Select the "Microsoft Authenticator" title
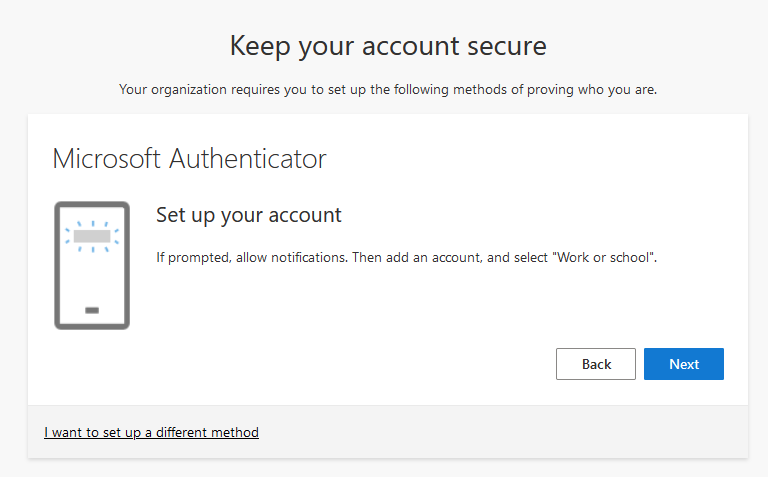The image size is (768, 477). (x=189, y=158)
